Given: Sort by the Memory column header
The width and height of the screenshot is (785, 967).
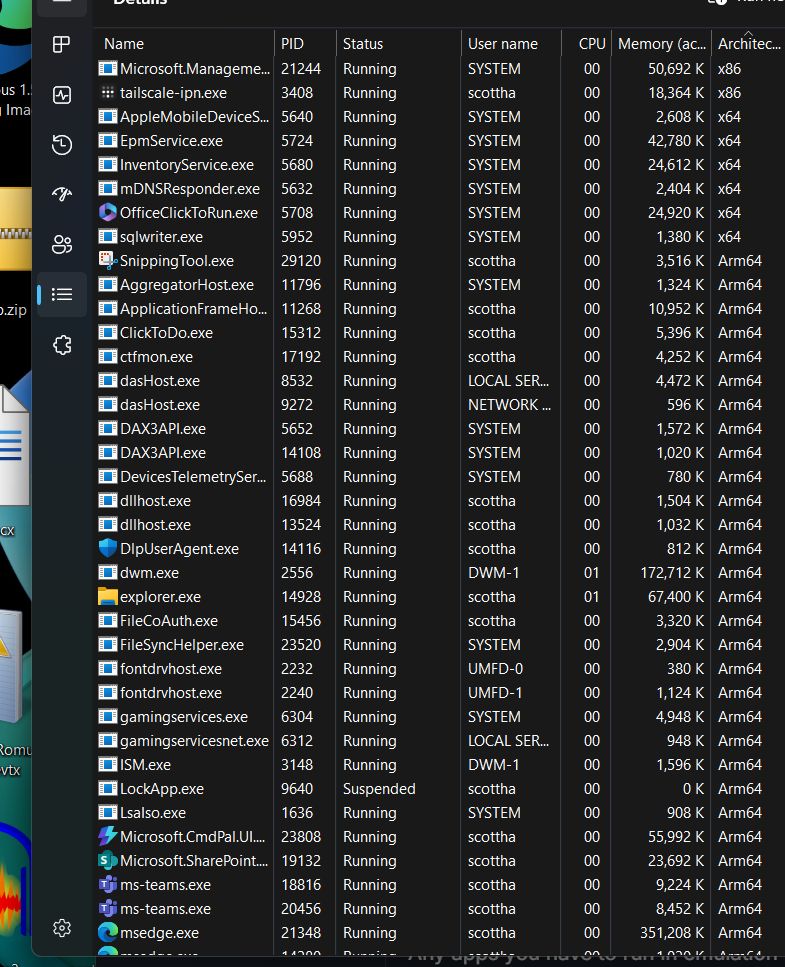Looking at the screenshot, I should [x=661, y=44].
